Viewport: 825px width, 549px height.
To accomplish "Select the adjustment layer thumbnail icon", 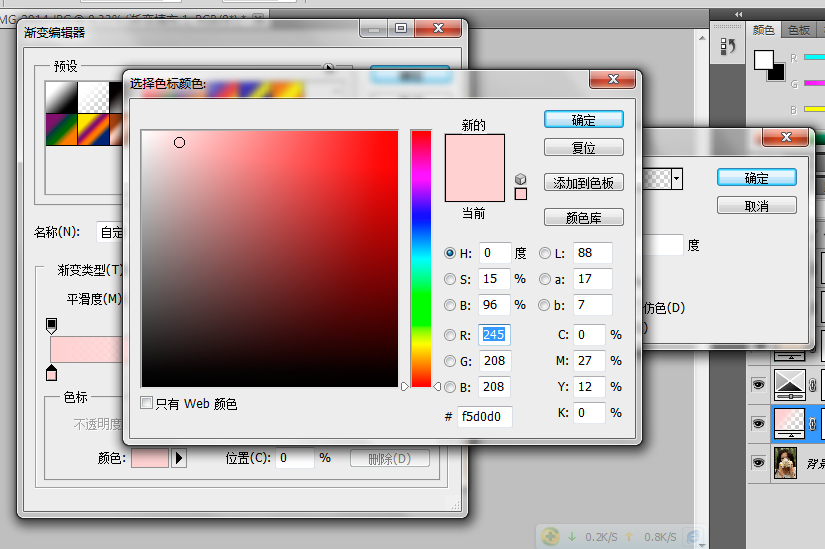I will [790, 385].
